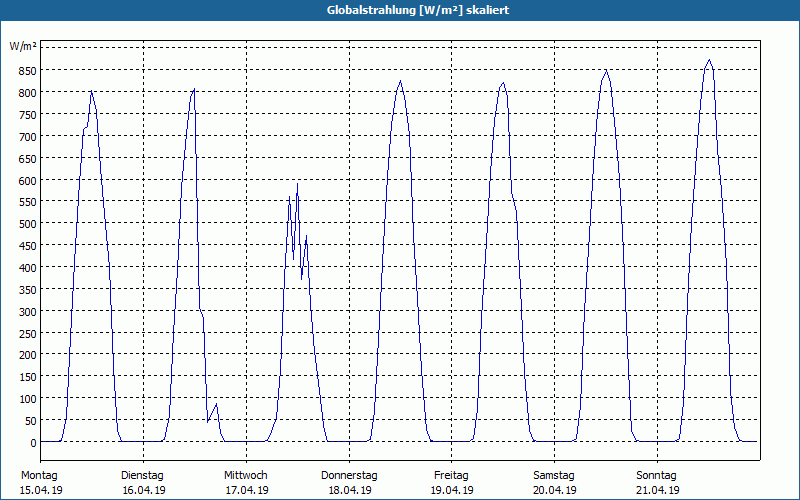Image resolution: width=800 pixels, height=500 pixels.
Task: Click the Dienstag day label
Action: click(142, 476)
